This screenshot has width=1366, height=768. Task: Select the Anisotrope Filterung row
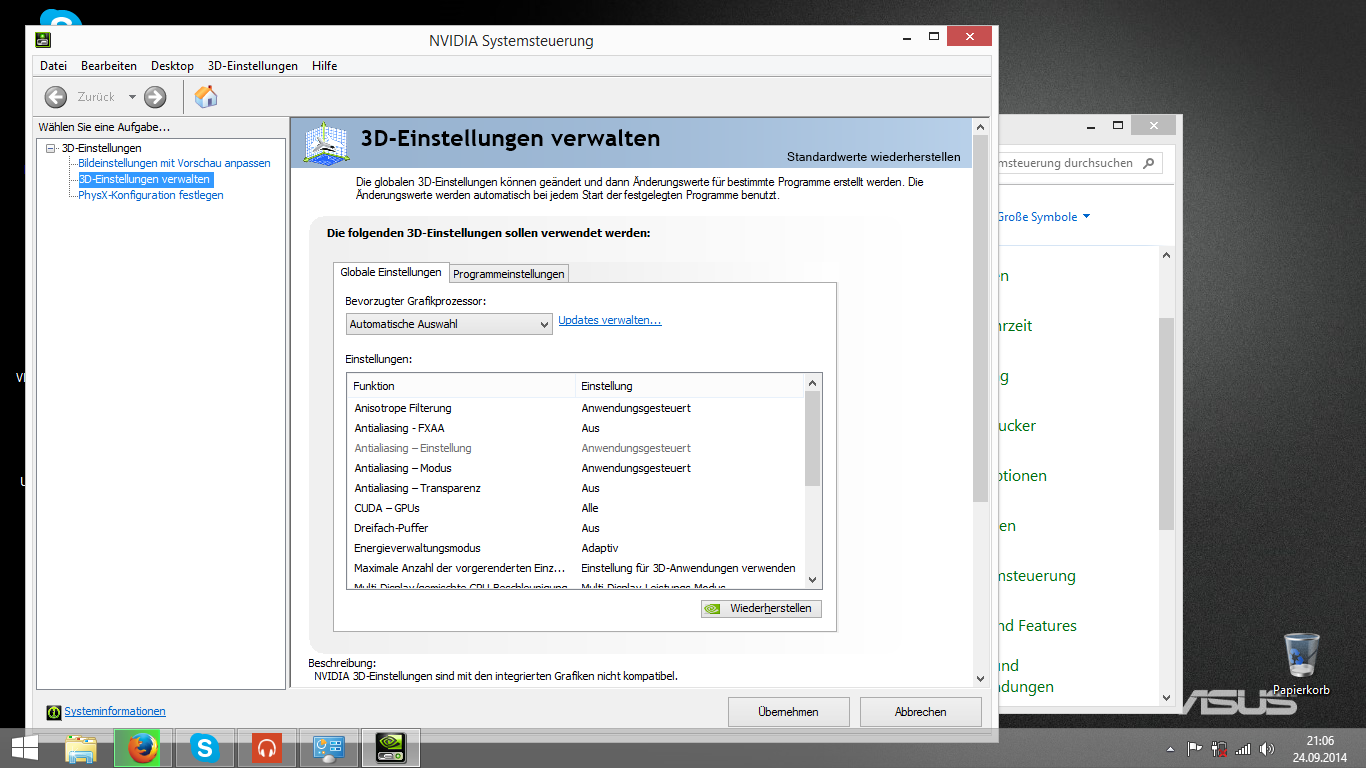[x=576, y=408]
